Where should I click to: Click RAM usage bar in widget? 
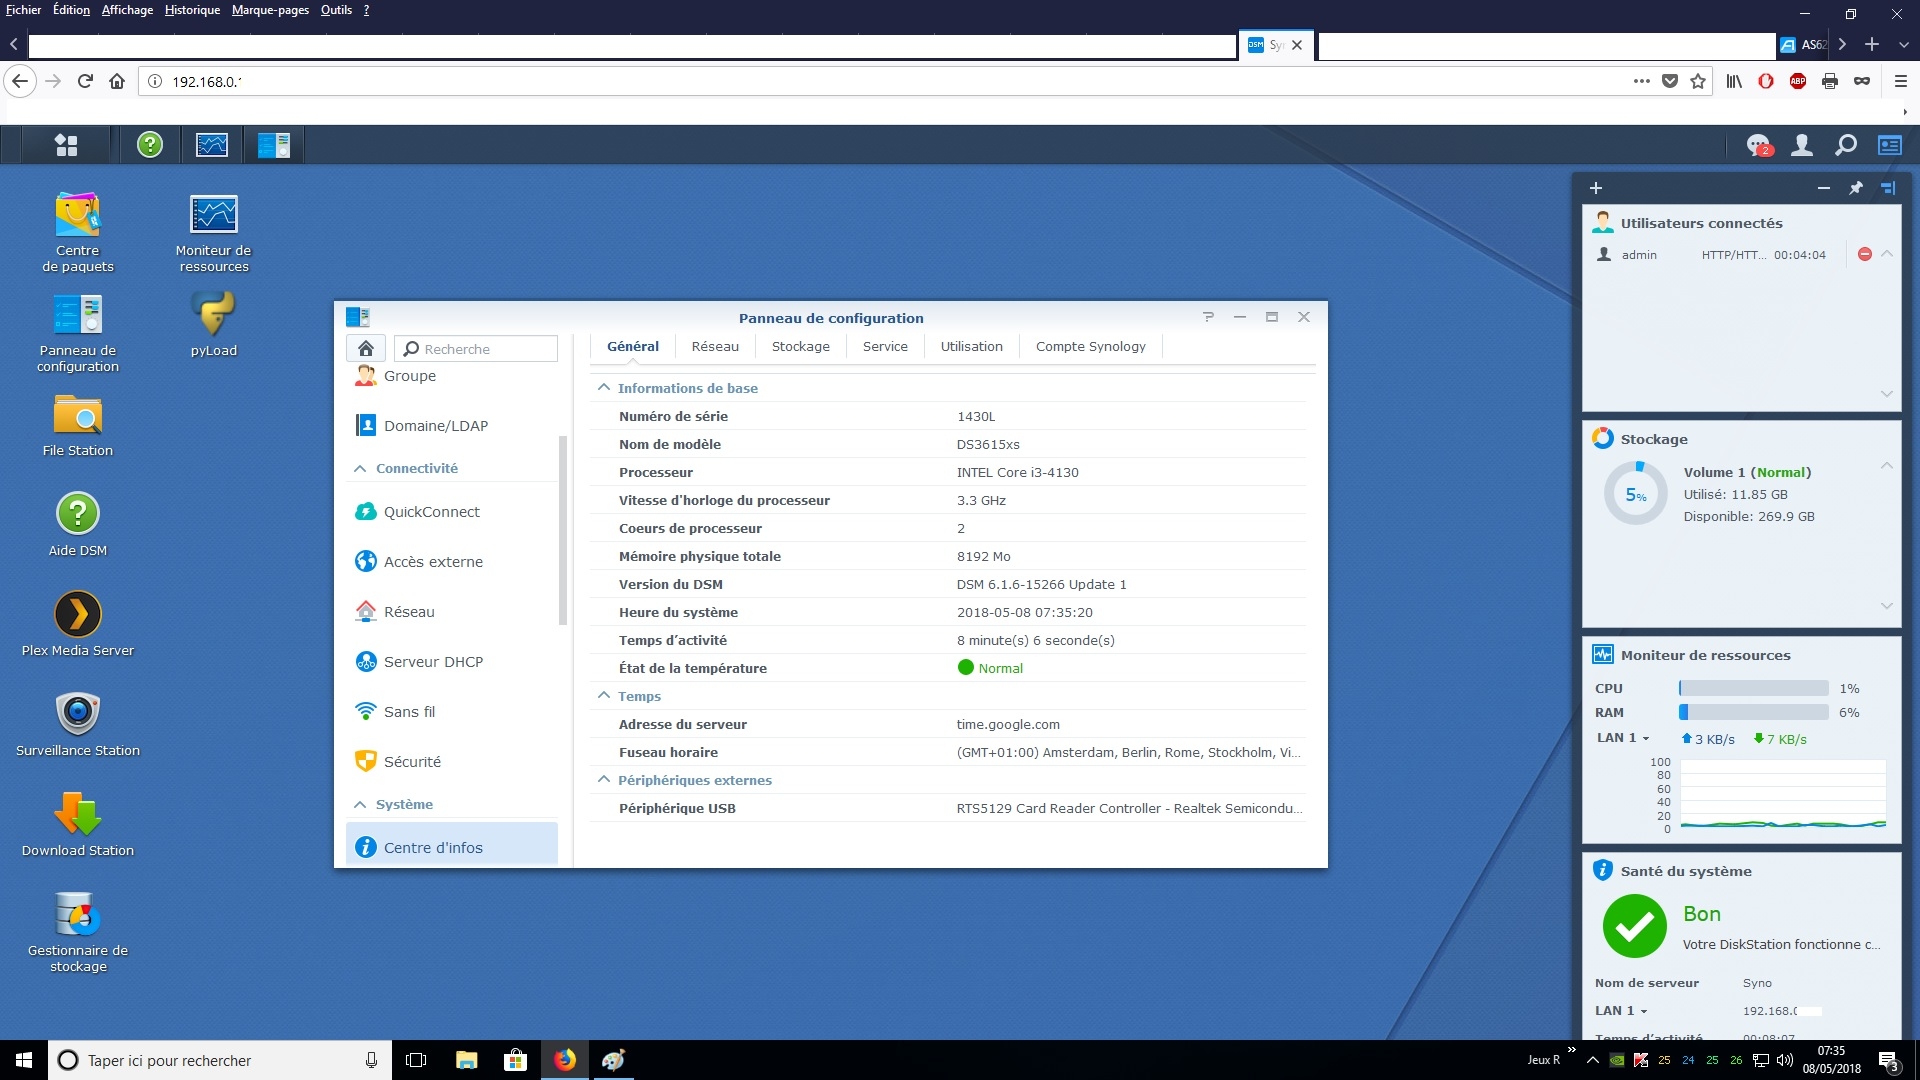(x=1753, y=712)
